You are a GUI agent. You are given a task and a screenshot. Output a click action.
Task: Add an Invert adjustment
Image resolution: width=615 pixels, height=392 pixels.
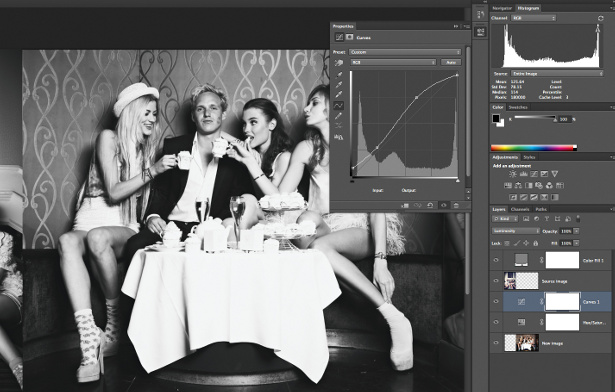click(513, 197)
